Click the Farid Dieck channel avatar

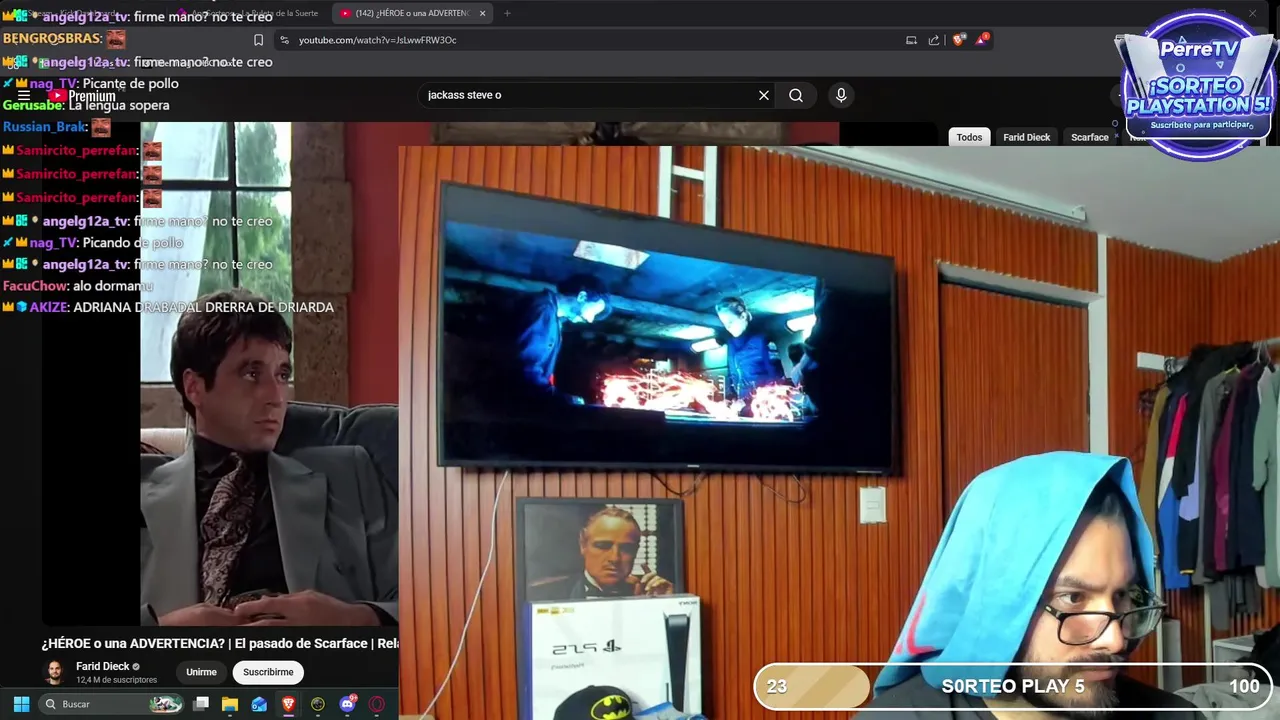tap(55, 672)
